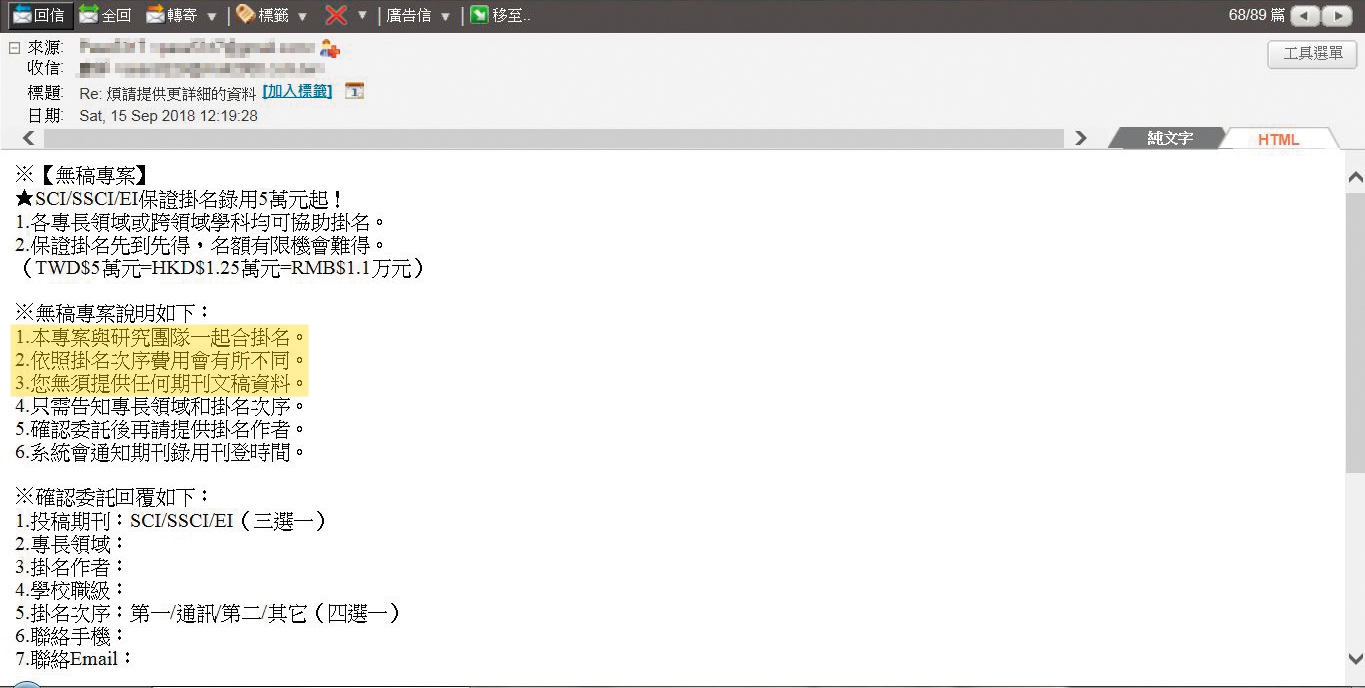
Task: Click the line 7.聯絡Email：
Action: click(74, 659)
